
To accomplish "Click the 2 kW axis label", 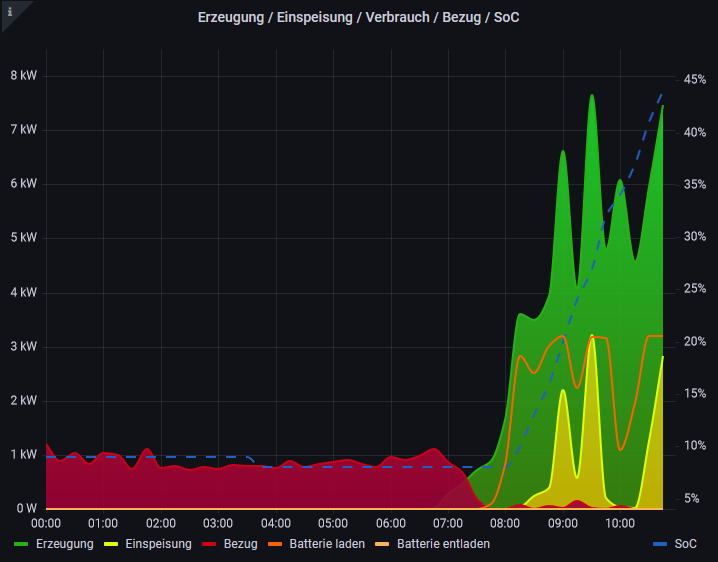I will coord(23,400).
